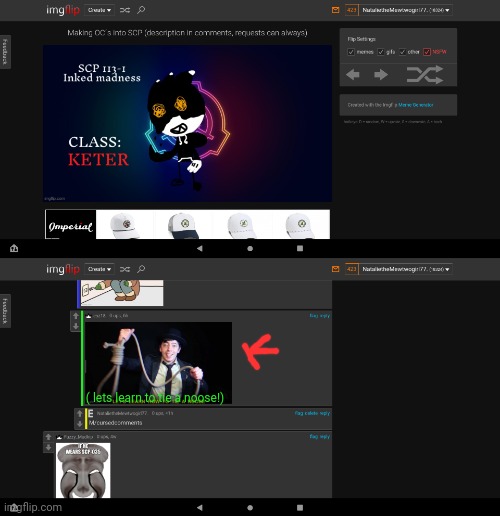Toggle the memes checkbox in Flip Settings
The image size is (500, 516).
(x=351, y=52)
